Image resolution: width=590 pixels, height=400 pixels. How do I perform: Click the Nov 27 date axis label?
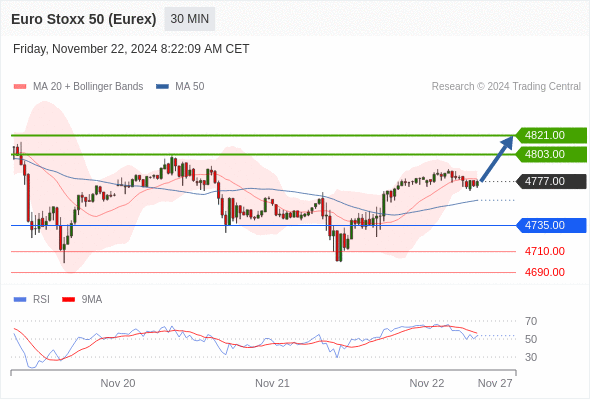[495, 383]
